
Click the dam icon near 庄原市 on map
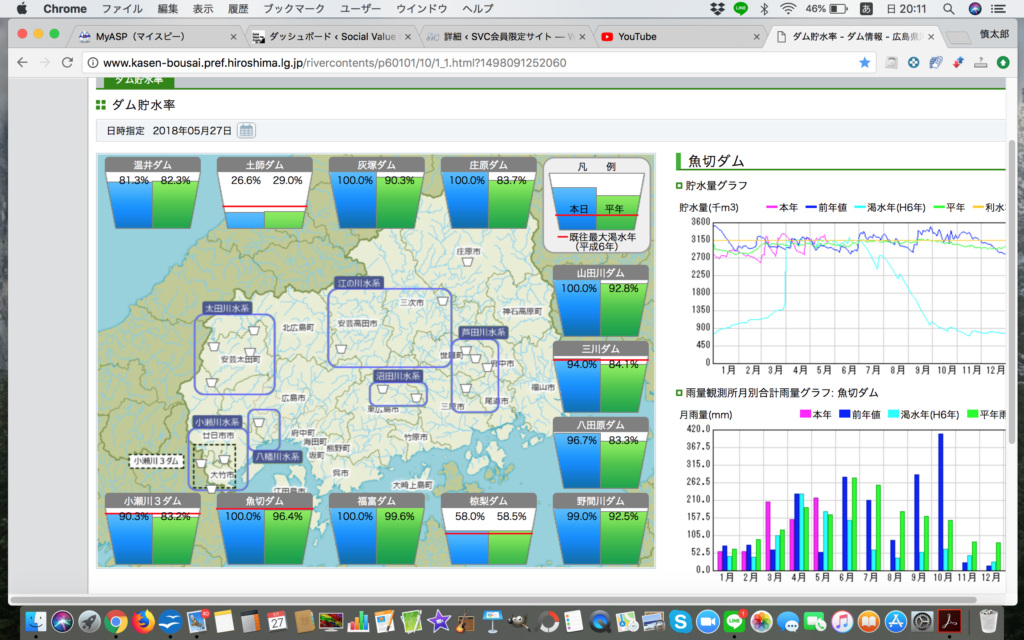[x=468, y=262]
